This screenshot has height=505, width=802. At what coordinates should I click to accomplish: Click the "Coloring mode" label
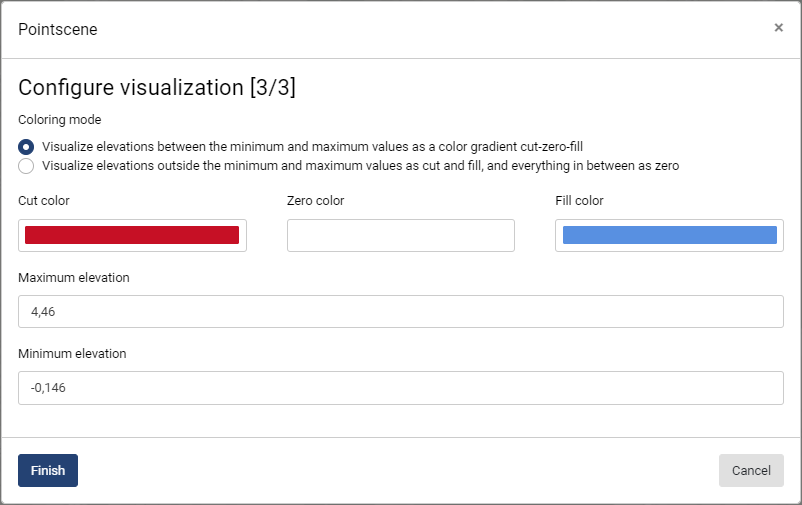click(x=60, y=120)
